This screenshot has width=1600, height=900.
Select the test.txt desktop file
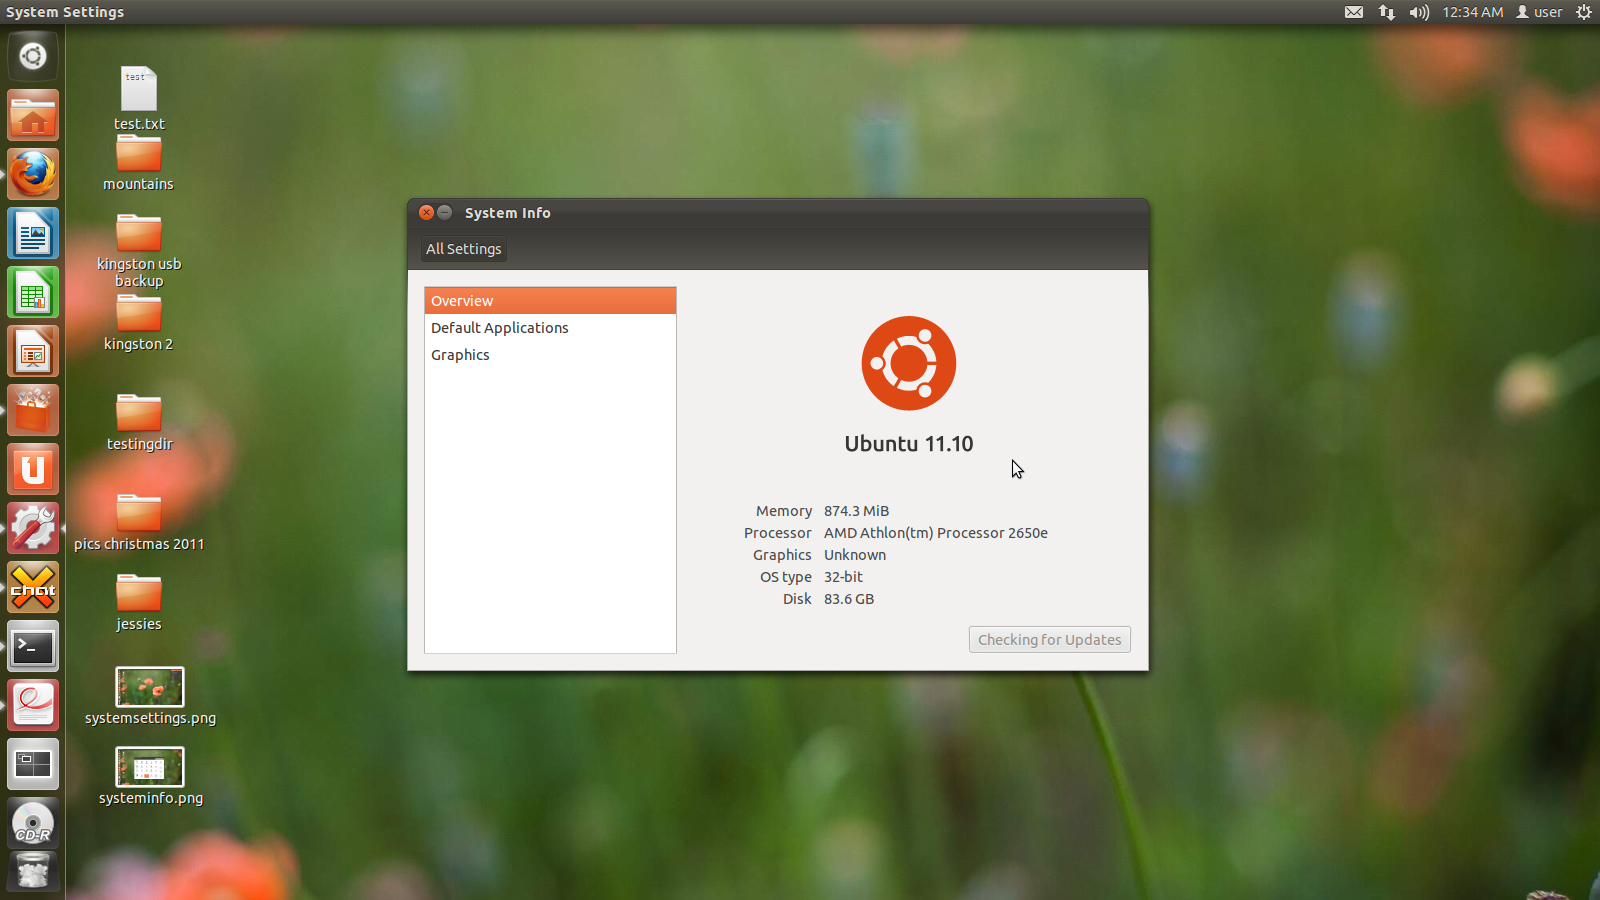[x=139, y=98]
